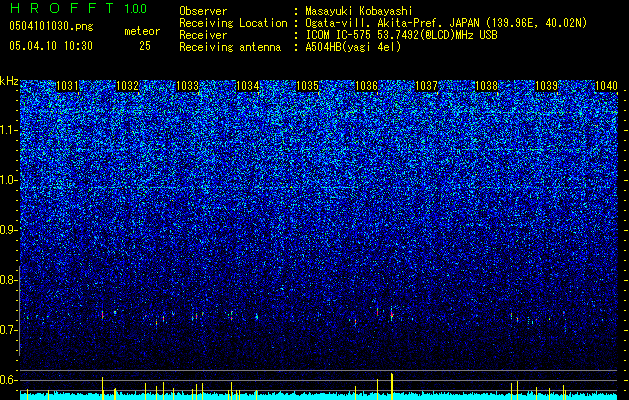
Task: Click the meteor label
Action: (x=142, y=31)
